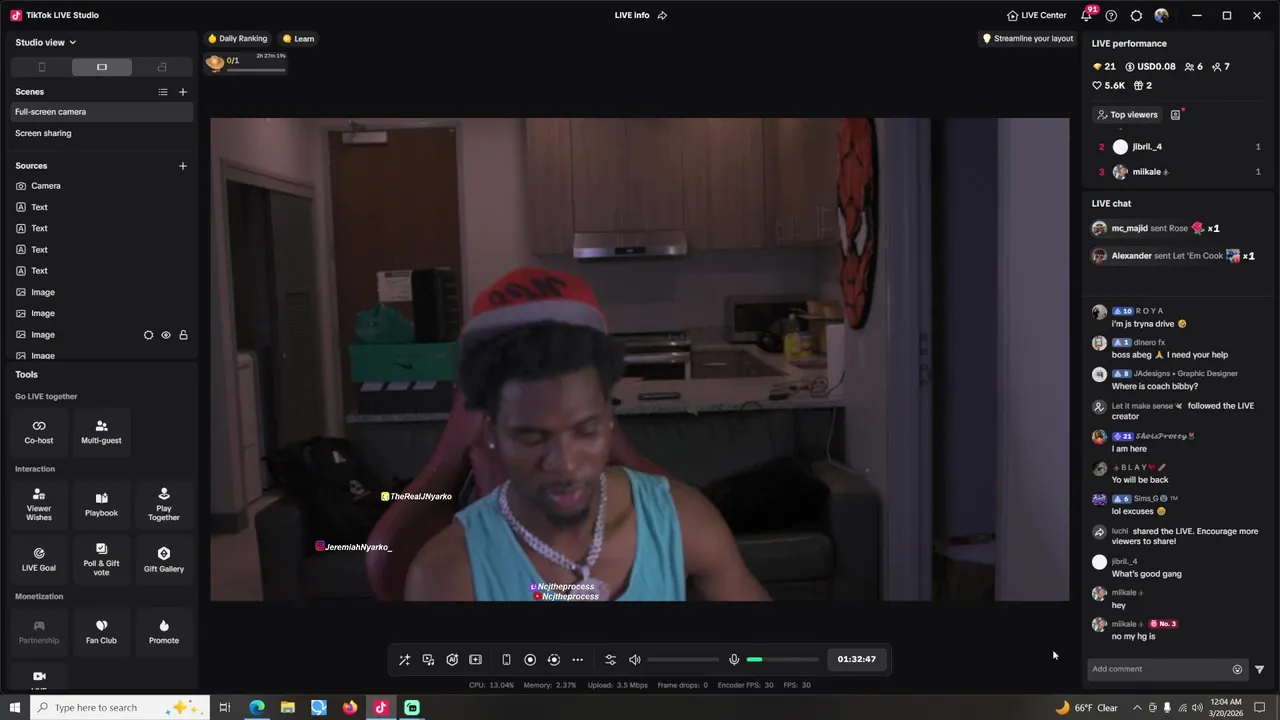
Task: Open Poll & Gift vote
Action: click(x=101, y=560)
